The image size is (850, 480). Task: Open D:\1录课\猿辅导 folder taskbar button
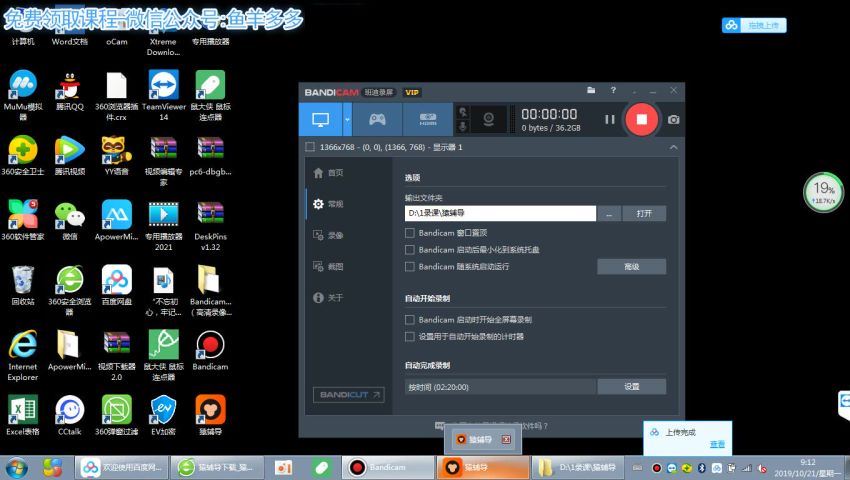click(577, 467)
